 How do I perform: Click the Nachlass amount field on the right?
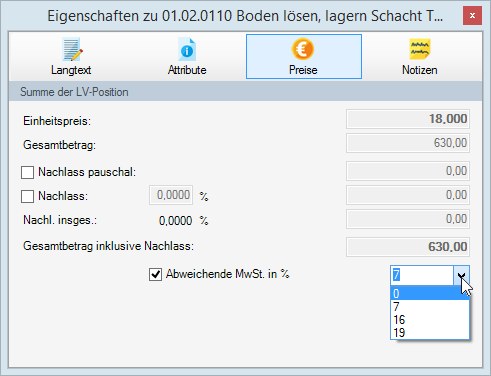coord(408,195)
